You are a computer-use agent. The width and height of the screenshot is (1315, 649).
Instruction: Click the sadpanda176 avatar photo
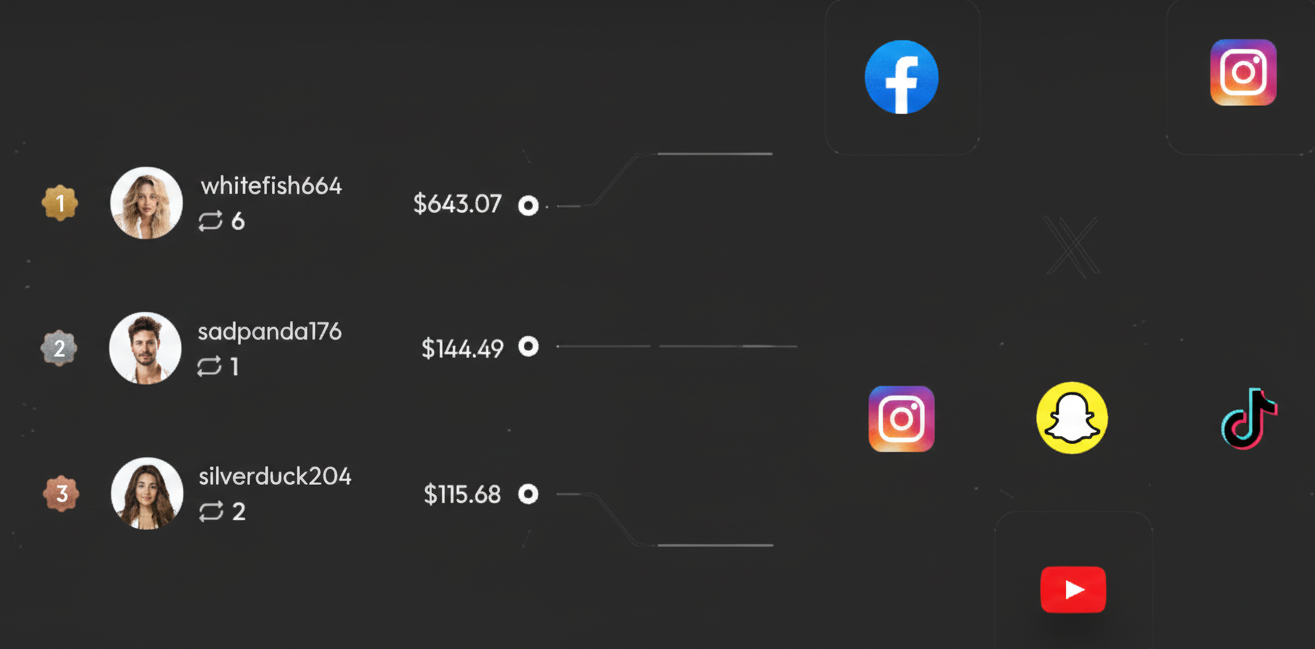(145, 348)
